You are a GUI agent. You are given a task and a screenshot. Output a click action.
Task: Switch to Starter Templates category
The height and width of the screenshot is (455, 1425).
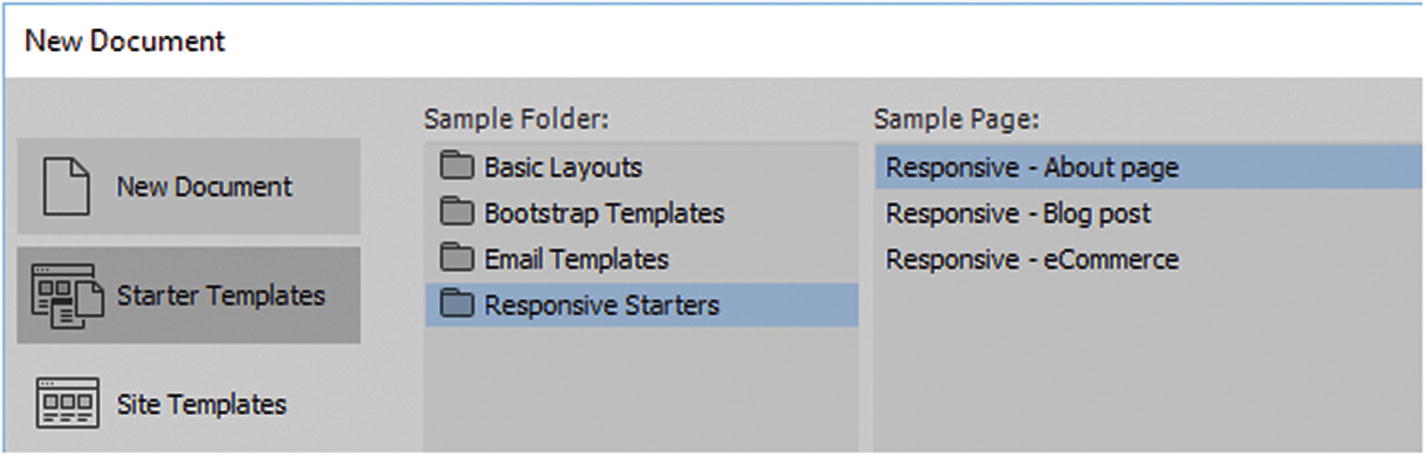[x=220, y=296]
